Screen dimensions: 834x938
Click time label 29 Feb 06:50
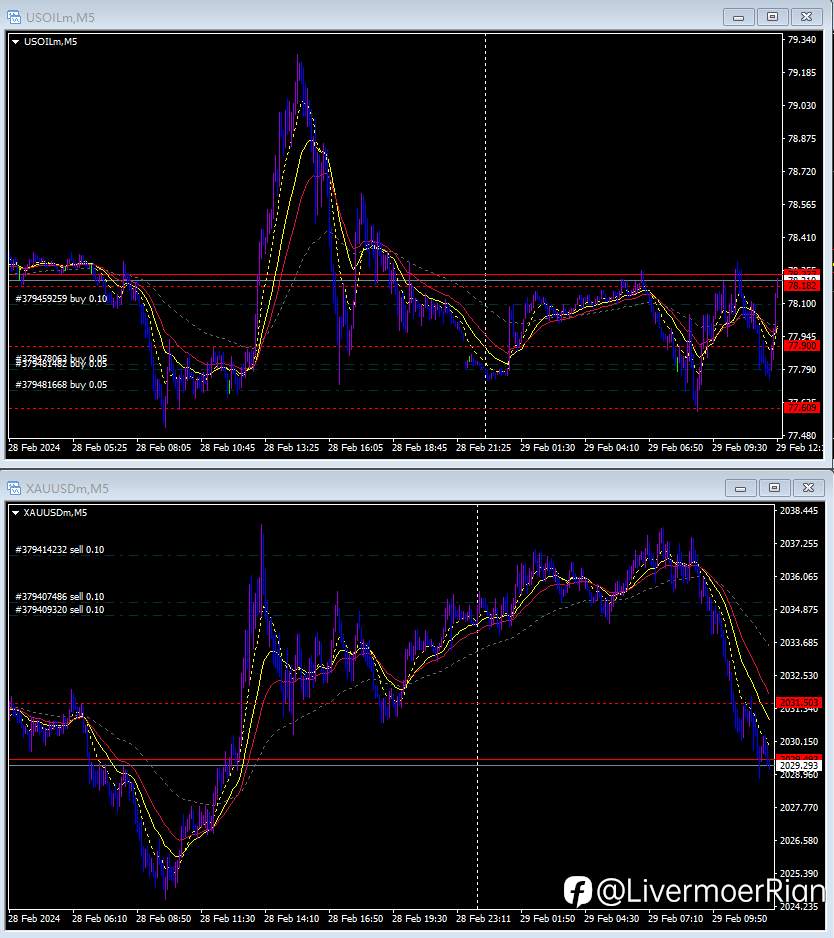tap(675, 447)
